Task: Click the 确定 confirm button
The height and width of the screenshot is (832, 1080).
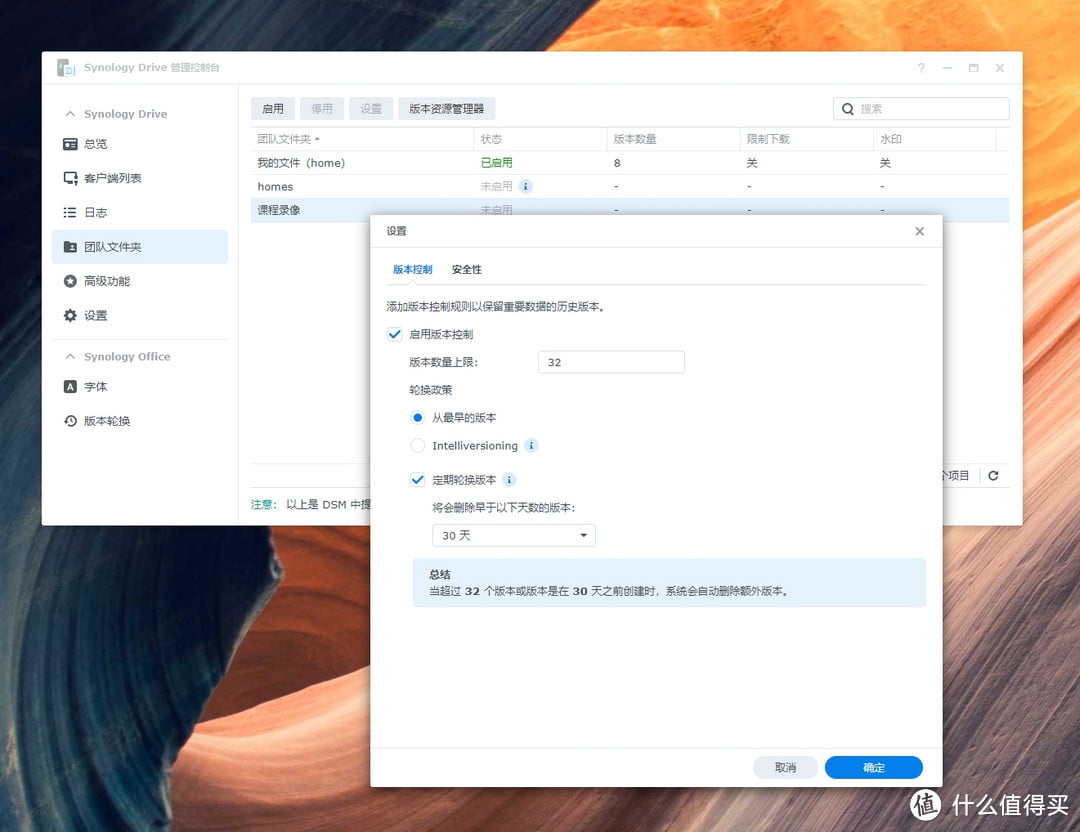Action: pyautogui.click(x=873, y=768)
